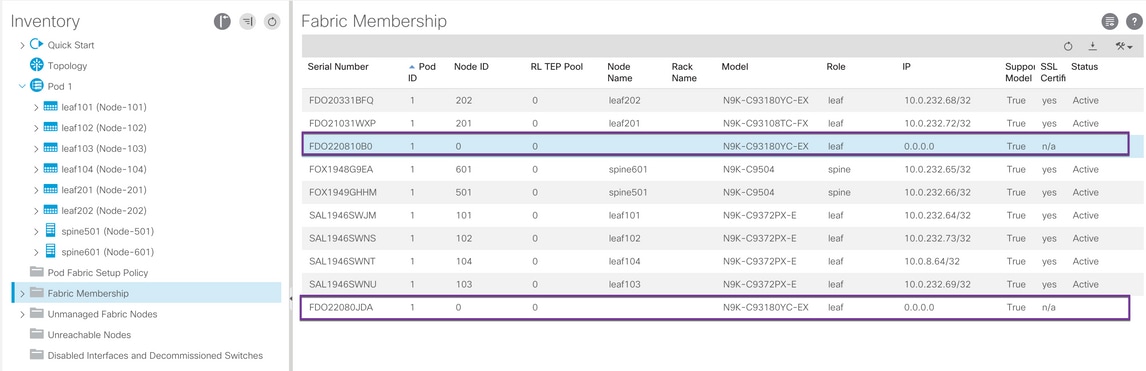
Task: Open the Topology view icon
Action: [37, 65]
